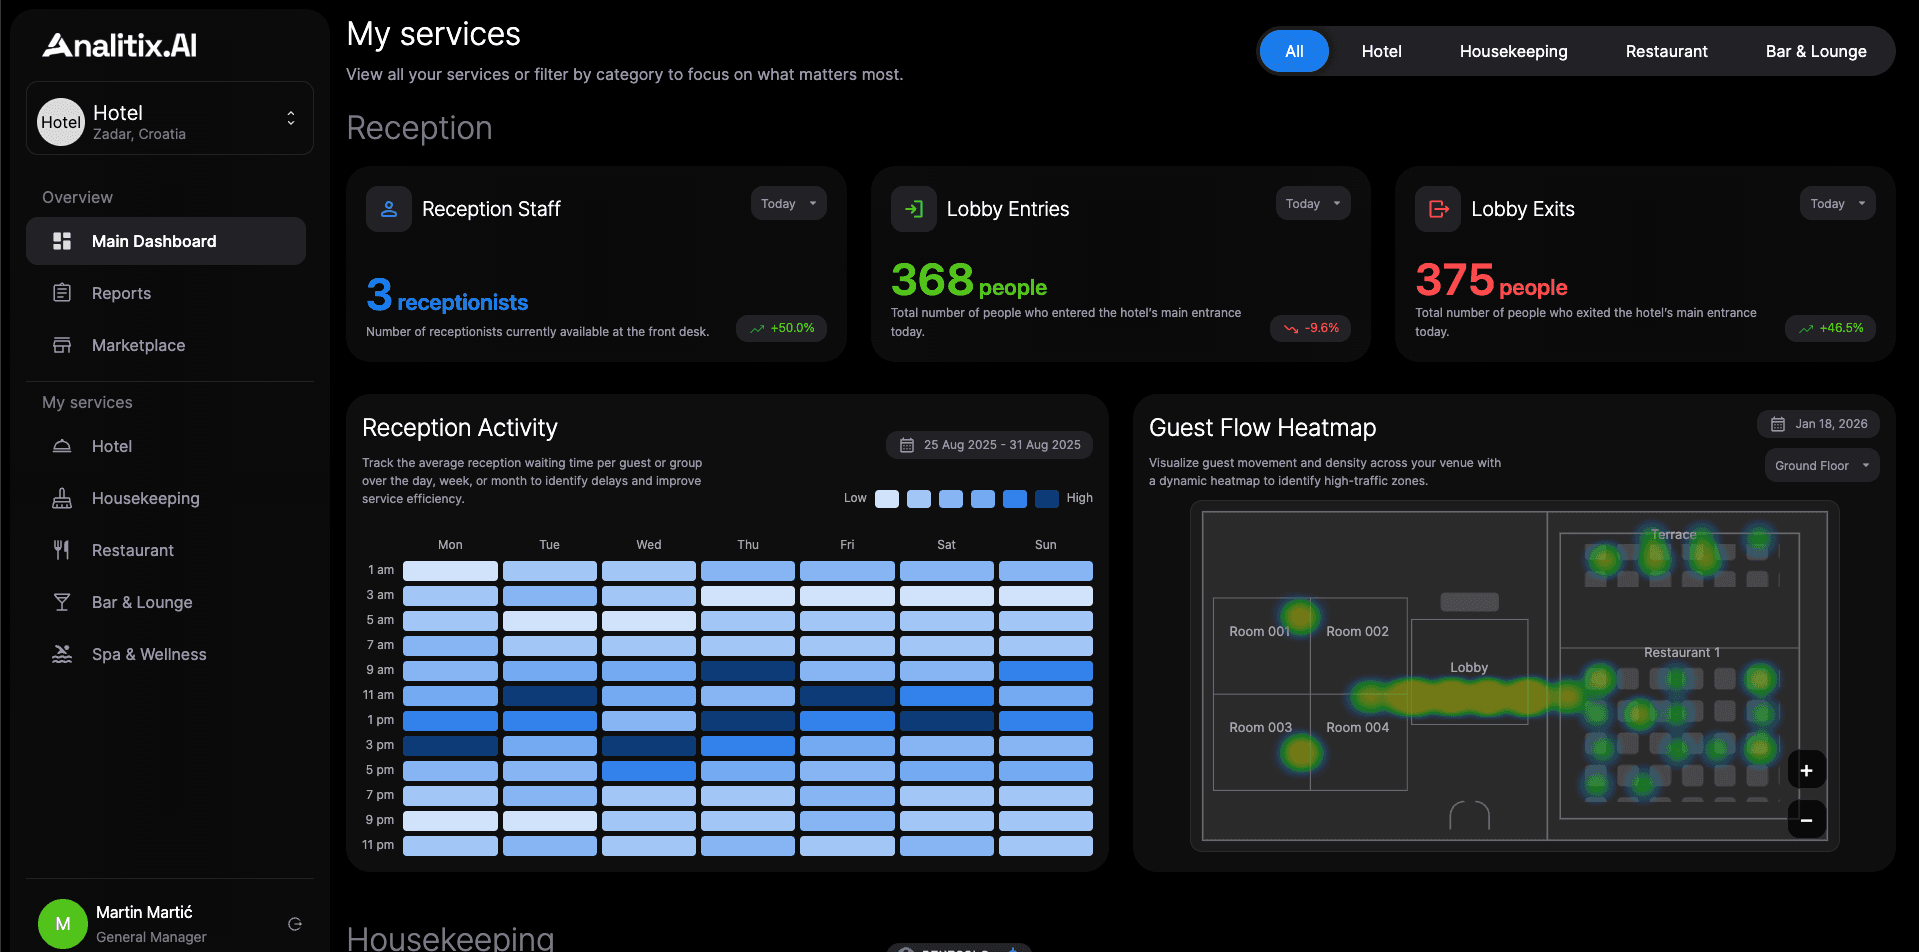Zoom in on the heatmap with plus button
The image size is (1919, 952).
1806,770
